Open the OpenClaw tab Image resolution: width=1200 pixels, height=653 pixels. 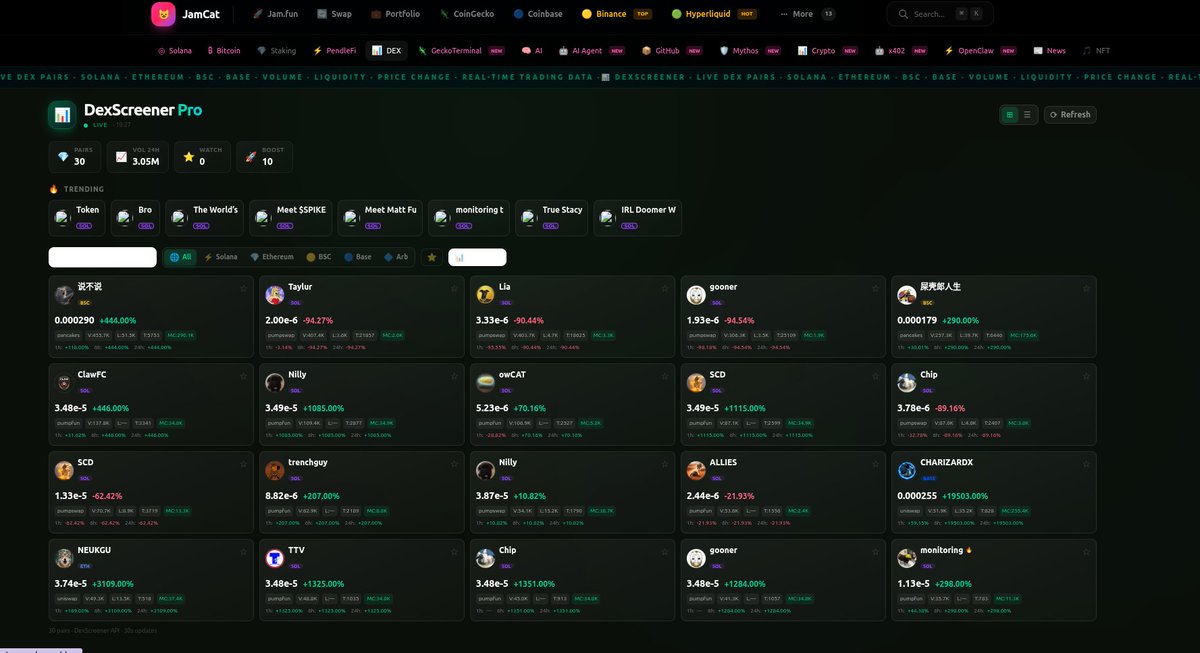click(983, 50)
